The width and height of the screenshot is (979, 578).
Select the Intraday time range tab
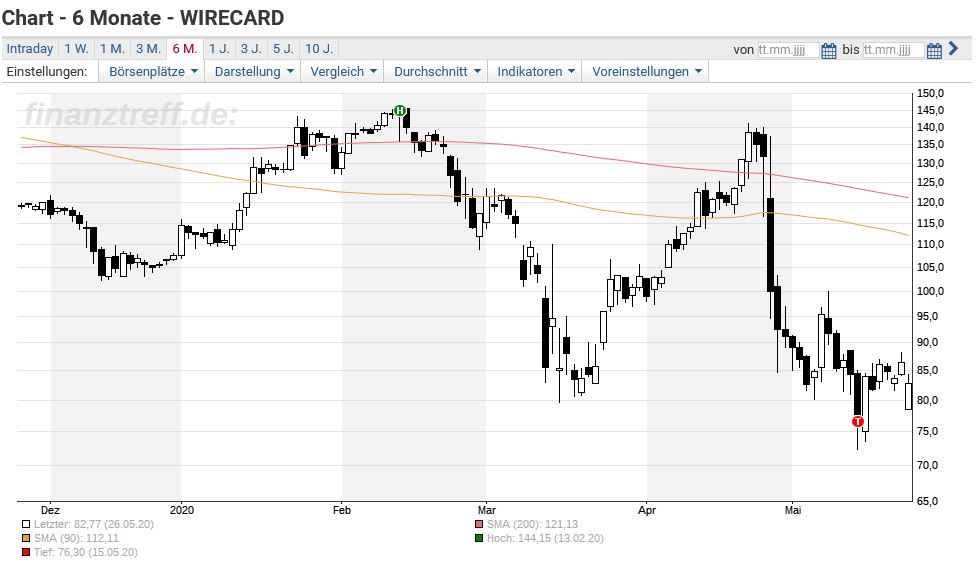(x=29, y=49)
